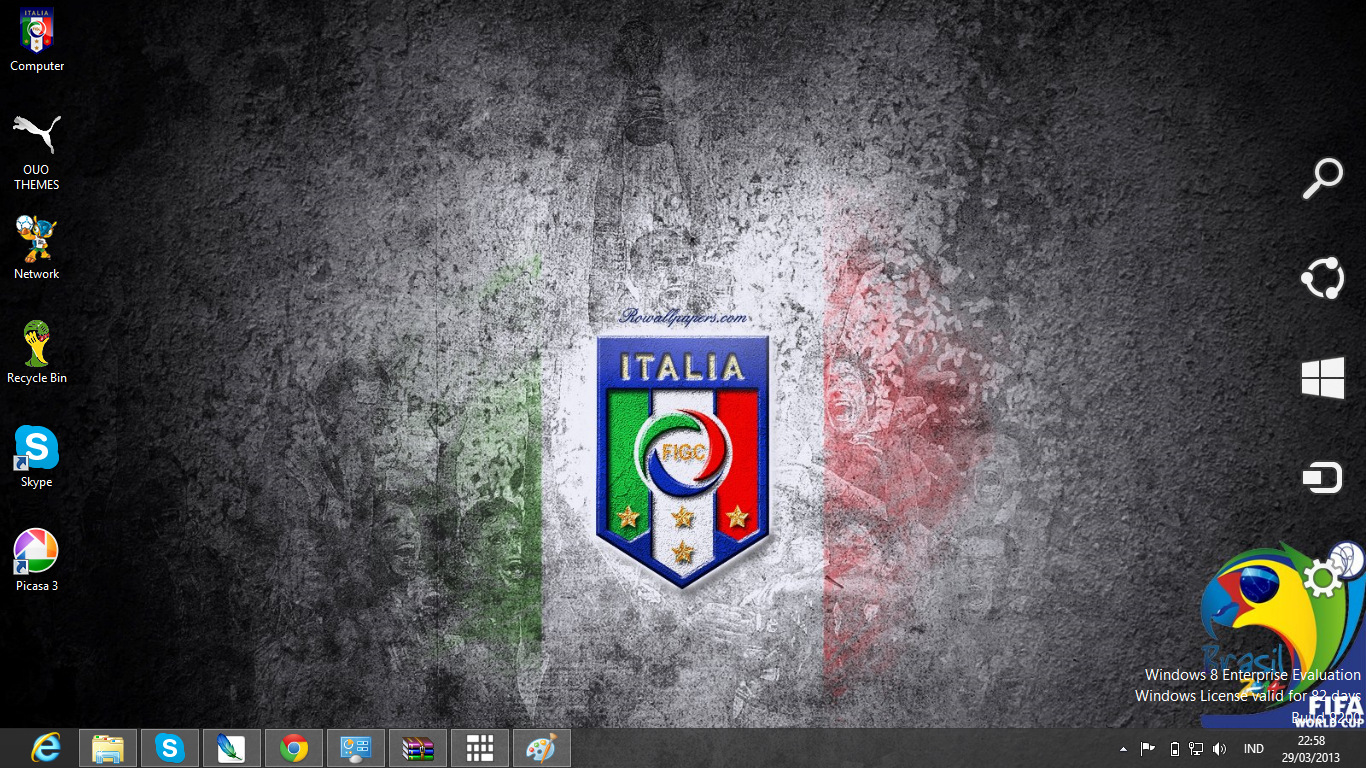Click the Search charm

(x=1322, y=178)
